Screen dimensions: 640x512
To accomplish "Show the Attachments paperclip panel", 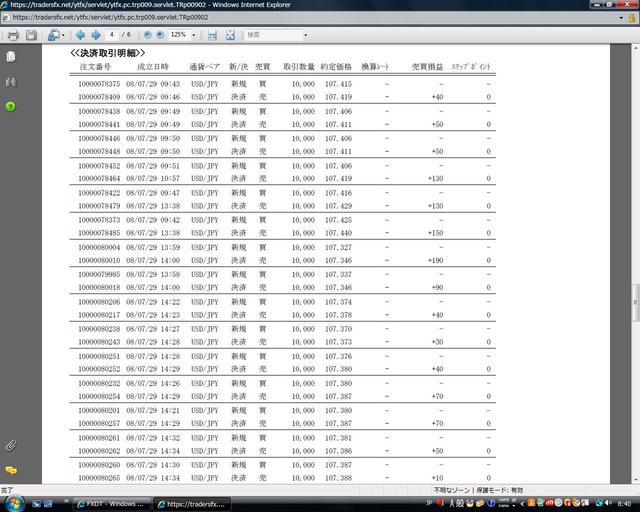I will coord(11,445).
